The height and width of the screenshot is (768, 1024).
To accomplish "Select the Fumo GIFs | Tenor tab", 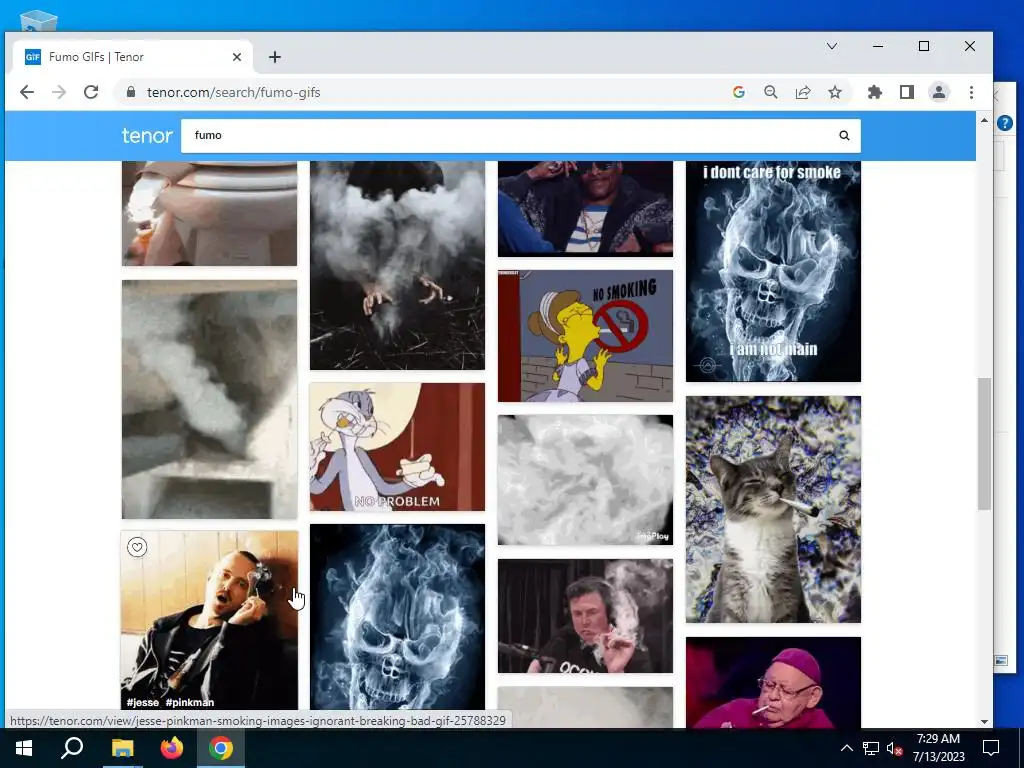I will point(131,57).
